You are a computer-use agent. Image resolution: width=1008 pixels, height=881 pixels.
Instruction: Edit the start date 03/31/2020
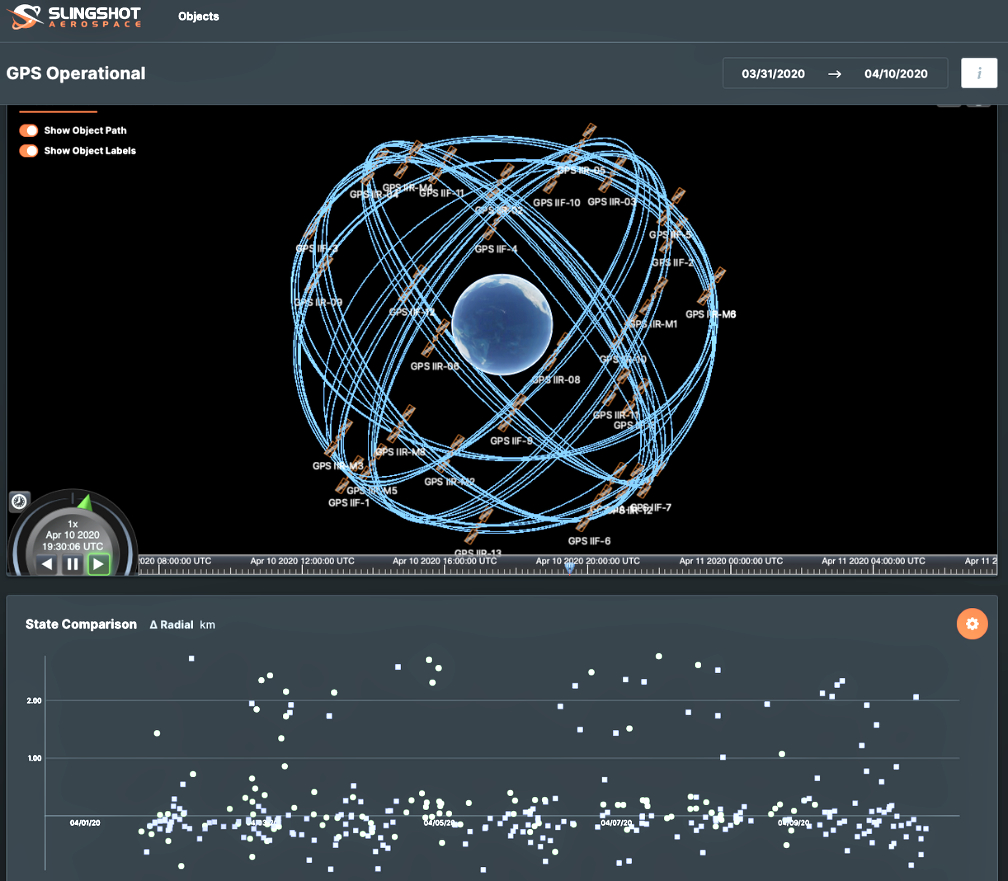[x=772, y=74]
